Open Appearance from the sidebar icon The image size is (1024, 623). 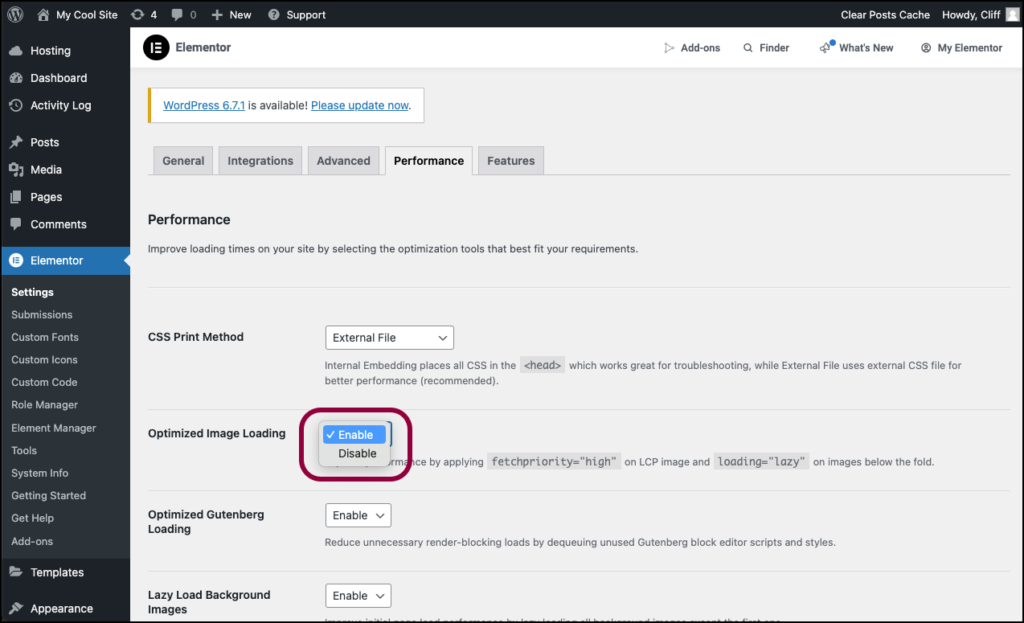(14, 608)
